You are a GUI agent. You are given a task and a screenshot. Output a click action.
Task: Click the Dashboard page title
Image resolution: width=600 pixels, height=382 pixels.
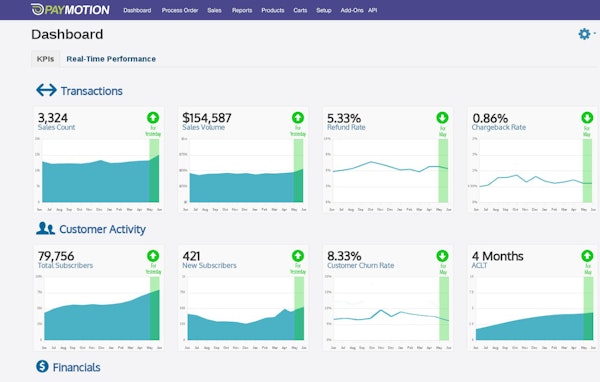point(67,34)
